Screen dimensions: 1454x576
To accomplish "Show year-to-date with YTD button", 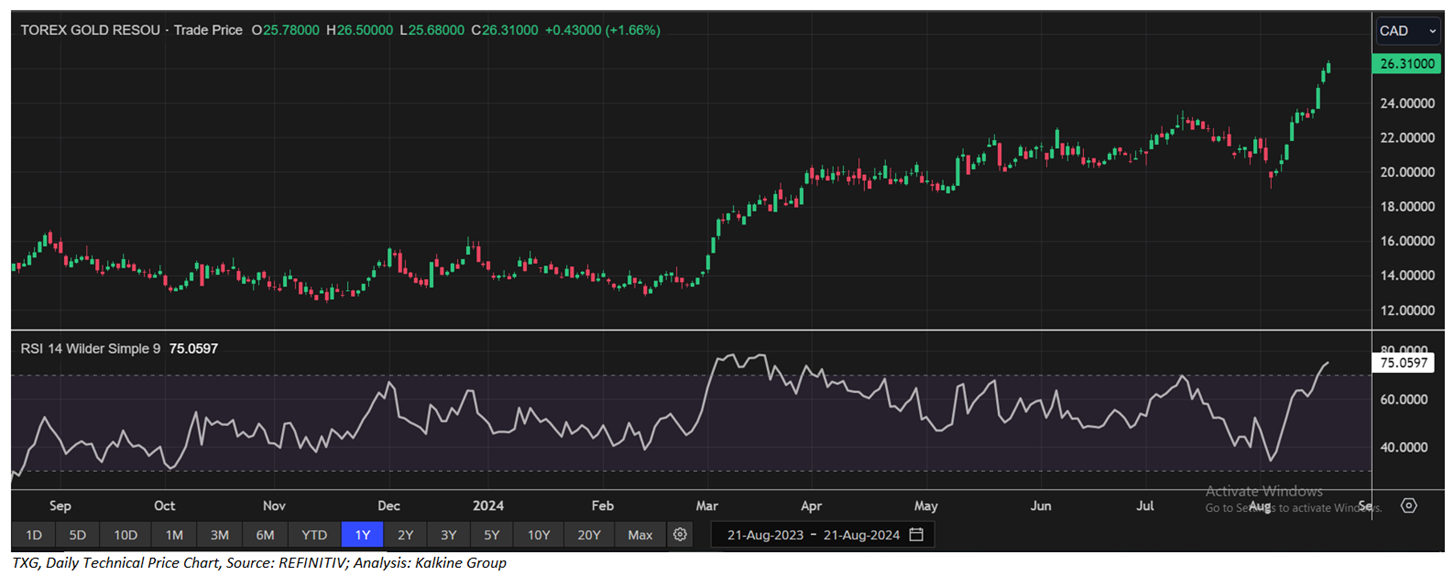I will pos(314,535).
